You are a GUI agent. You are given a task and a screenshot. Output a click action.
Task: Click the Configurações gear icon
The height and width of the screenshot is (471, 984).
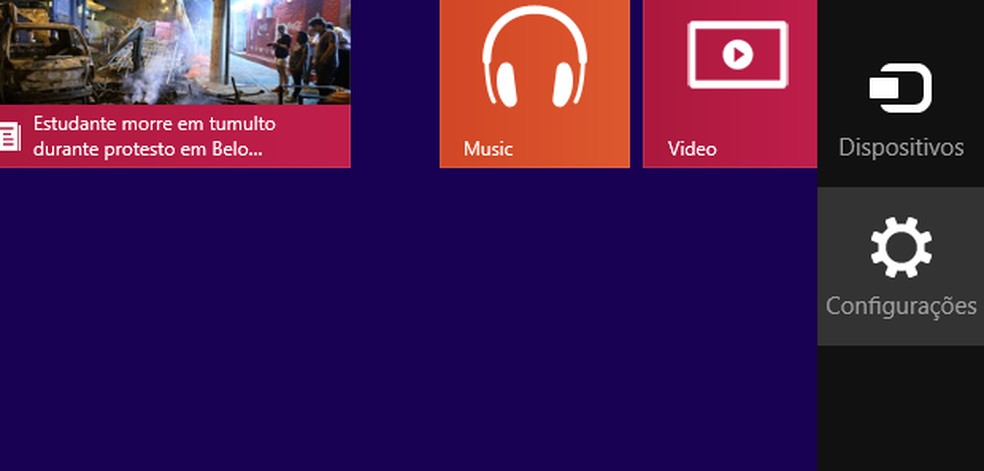tap(901, 247)
